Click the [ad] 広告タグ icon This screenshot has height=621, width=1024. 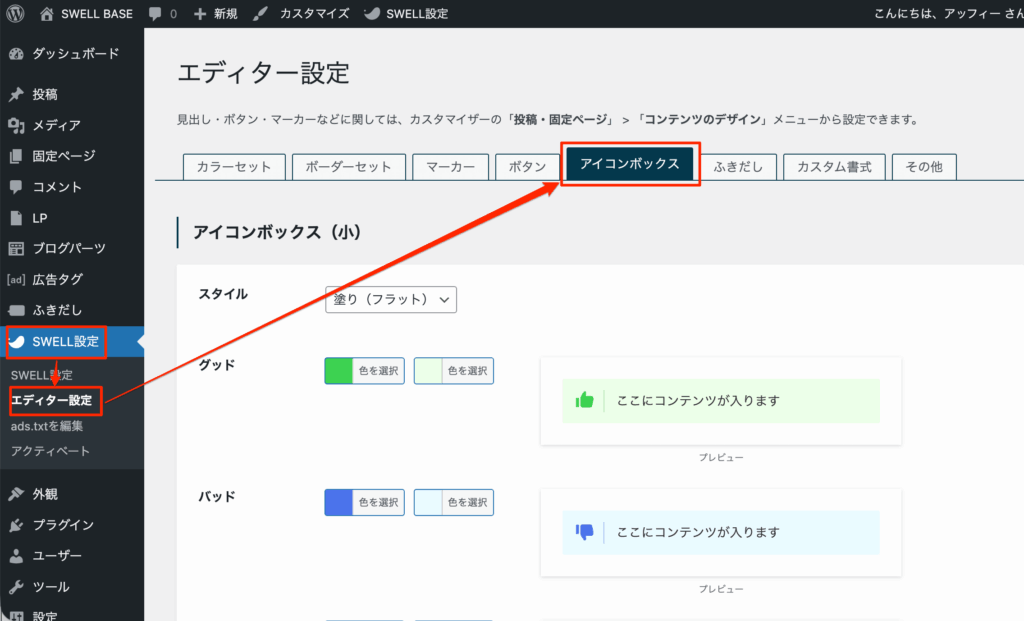18,279
